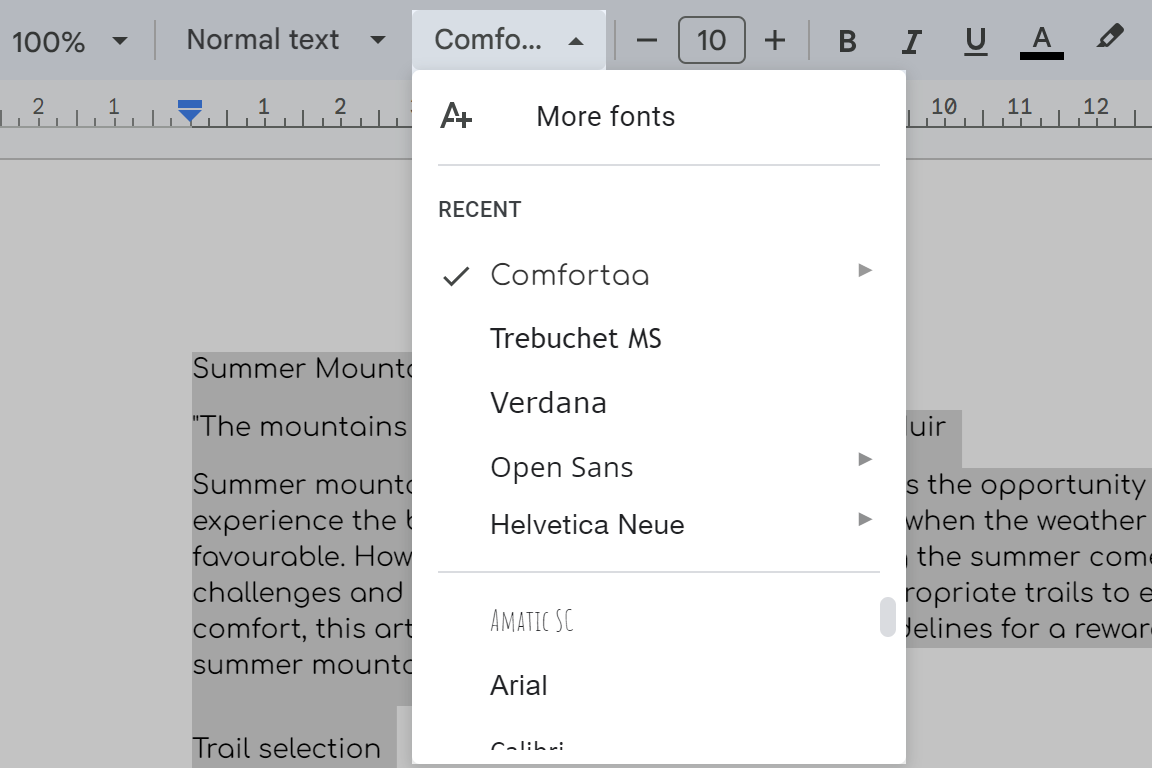Open the zoom level dropdown
The image size is (1152, 768).
[70, 41]
